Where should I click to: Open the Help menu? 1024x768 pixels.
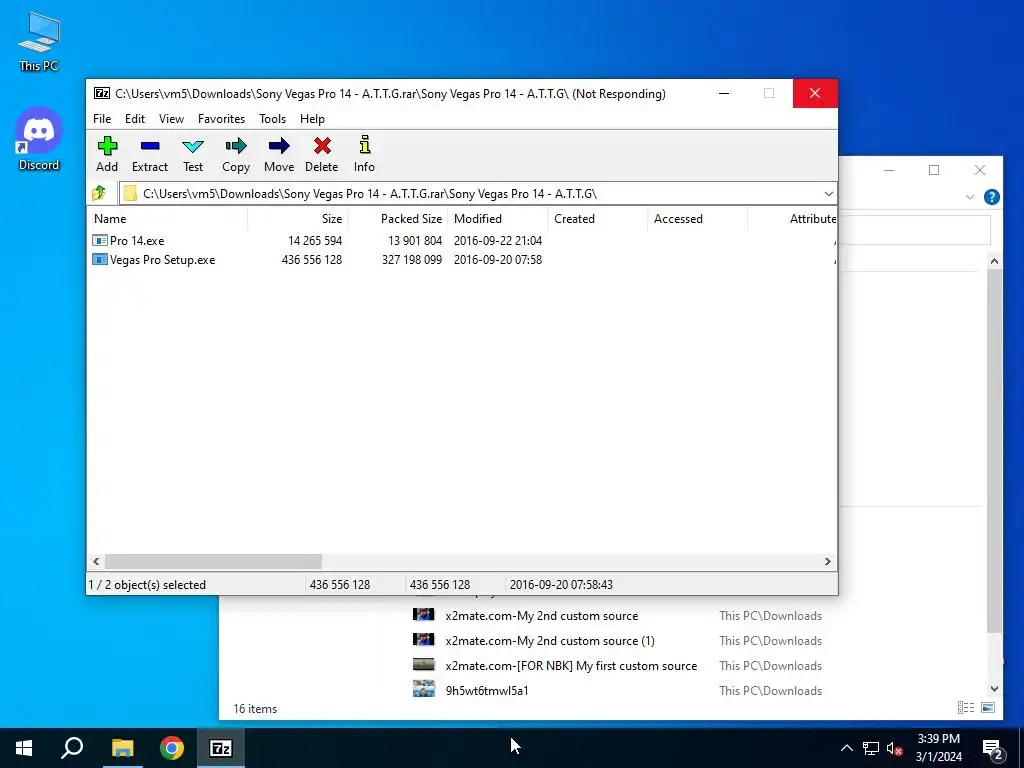point(312,119)
